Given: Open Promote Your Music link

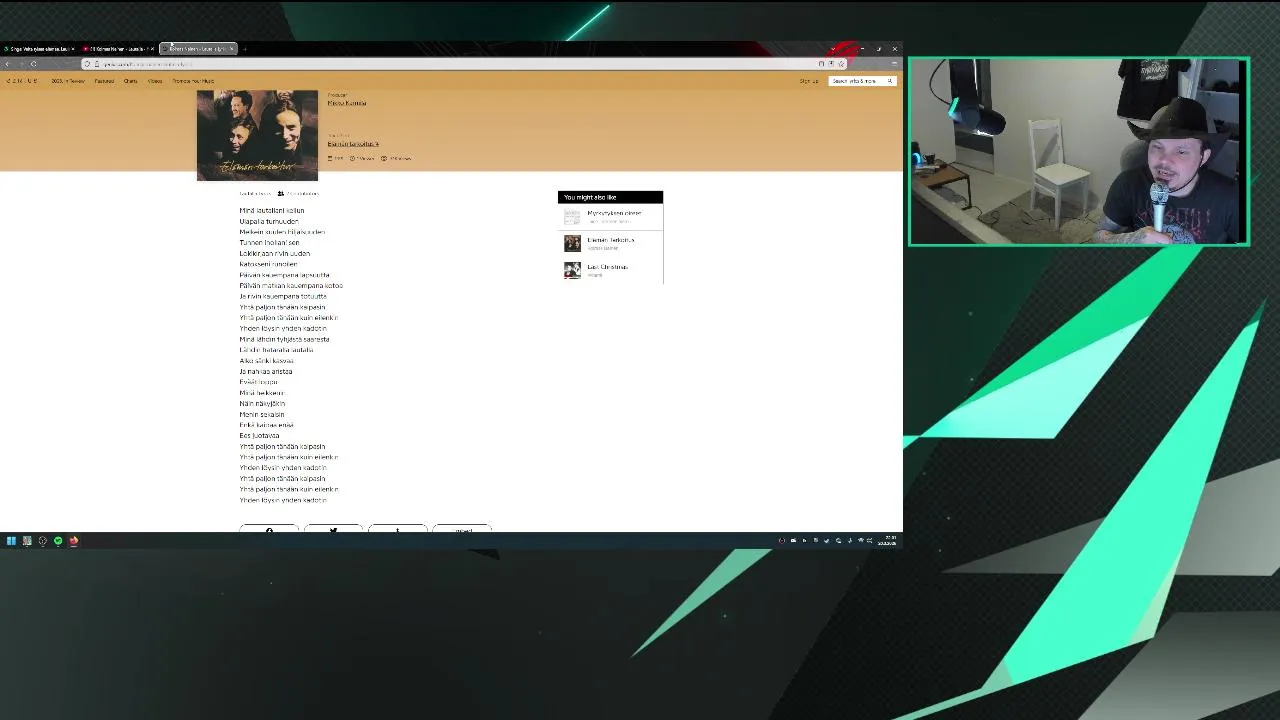Looking at the screenshot, I should pos(193,81).
